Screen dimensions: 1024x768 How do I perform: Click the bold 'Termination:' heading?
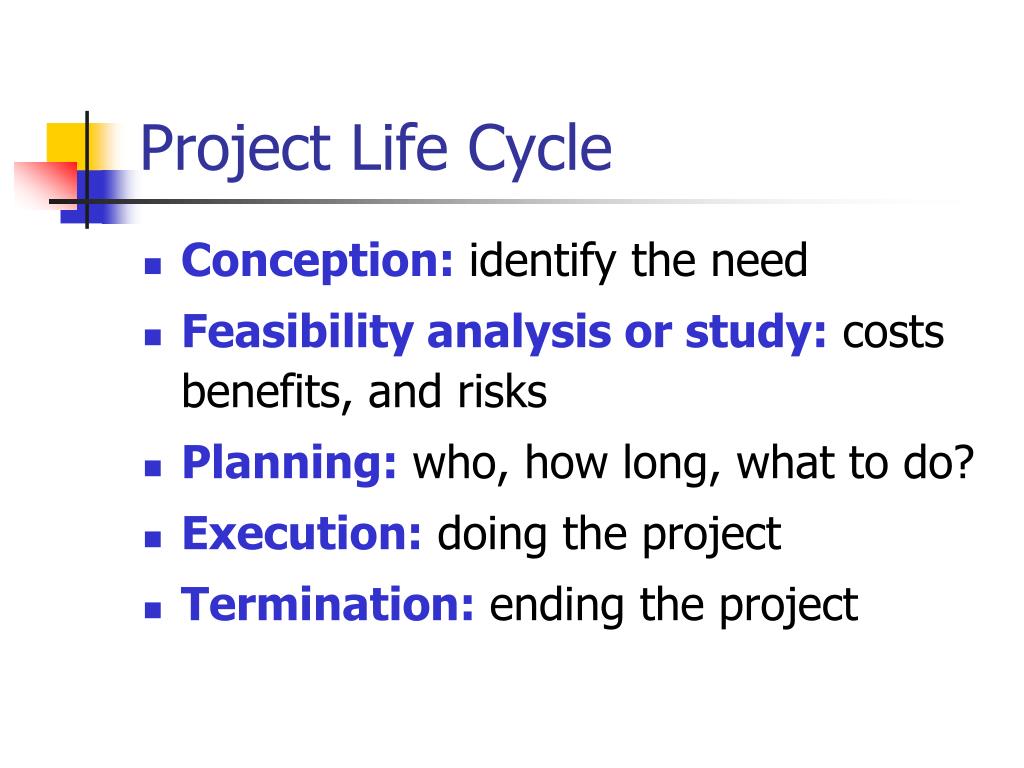click(x=328, y=605)
